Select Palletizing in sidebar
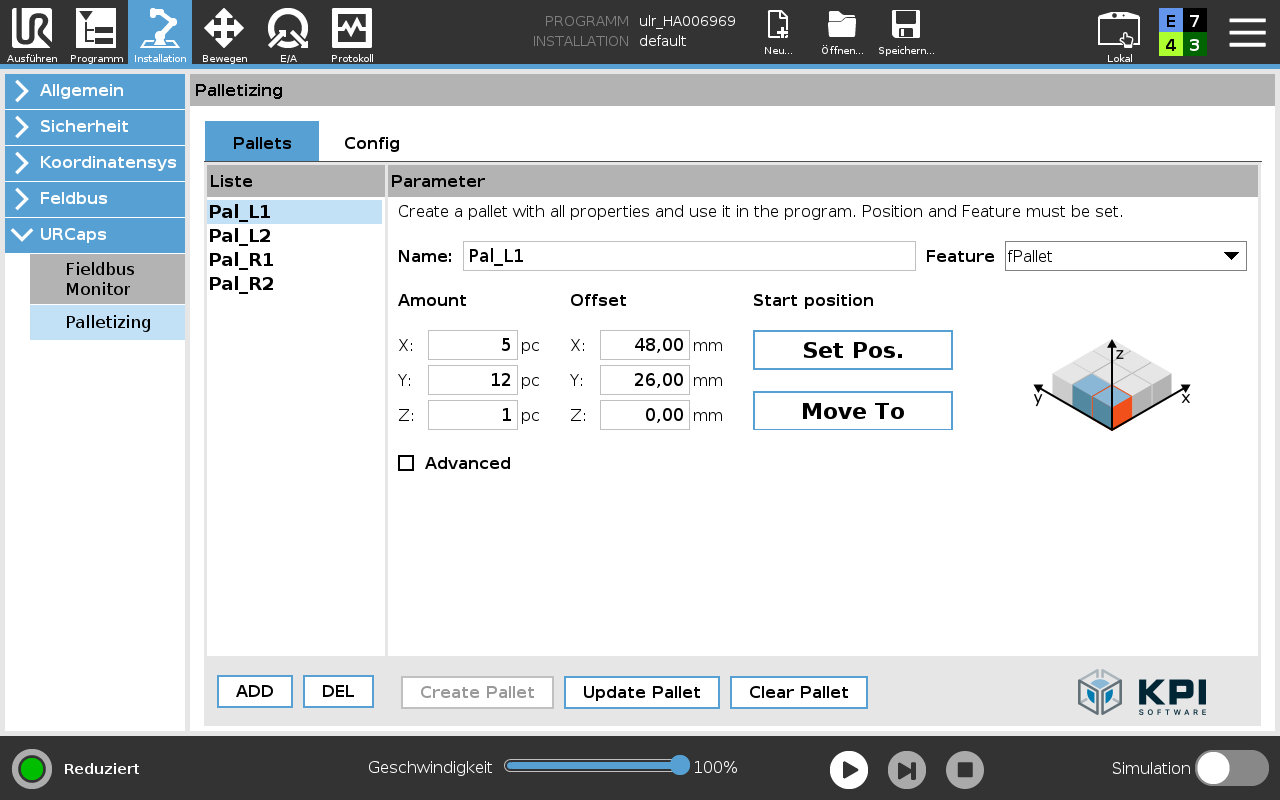Screen dimensions: 1280x800 tap(107, 323)
